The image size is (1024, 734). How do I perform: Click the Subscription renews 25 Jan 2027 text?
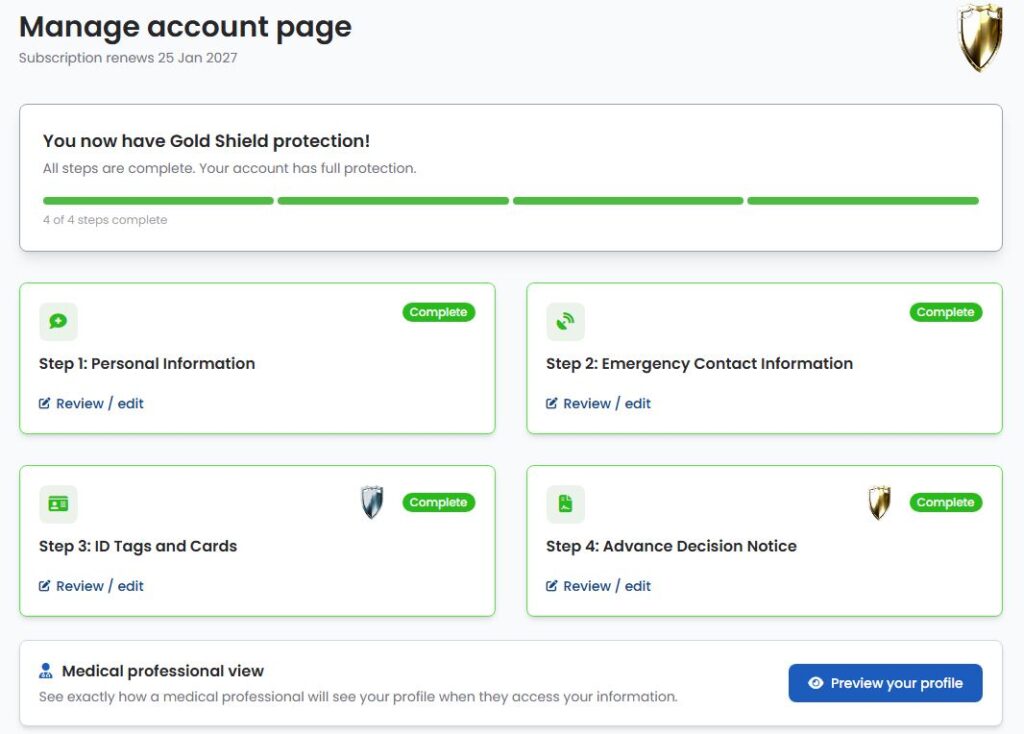[128, 58]
